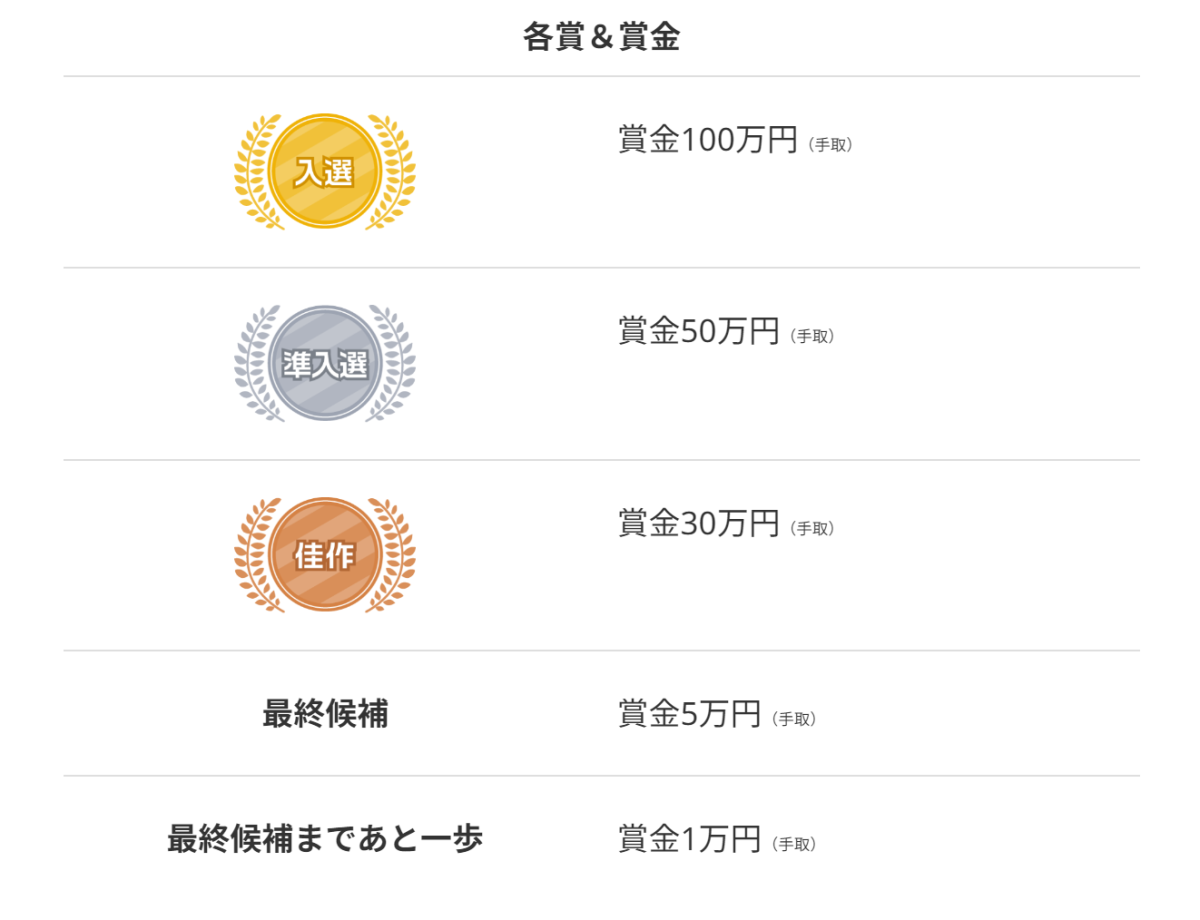Click the (手取) note beside 賞金30万円
This screenshot has height=920, width=1200.
click(812, 528)
